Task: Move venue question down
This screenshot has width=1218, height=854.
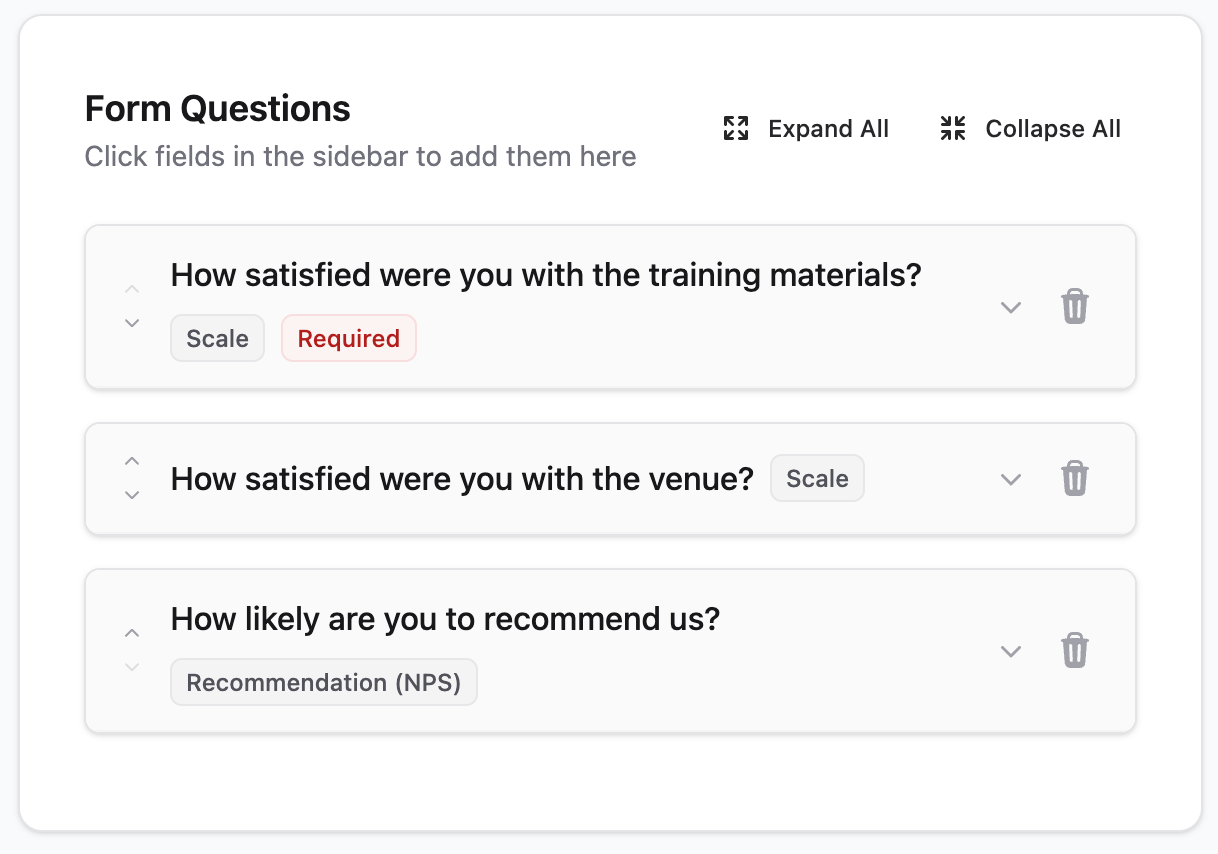Action: (132, 494)
